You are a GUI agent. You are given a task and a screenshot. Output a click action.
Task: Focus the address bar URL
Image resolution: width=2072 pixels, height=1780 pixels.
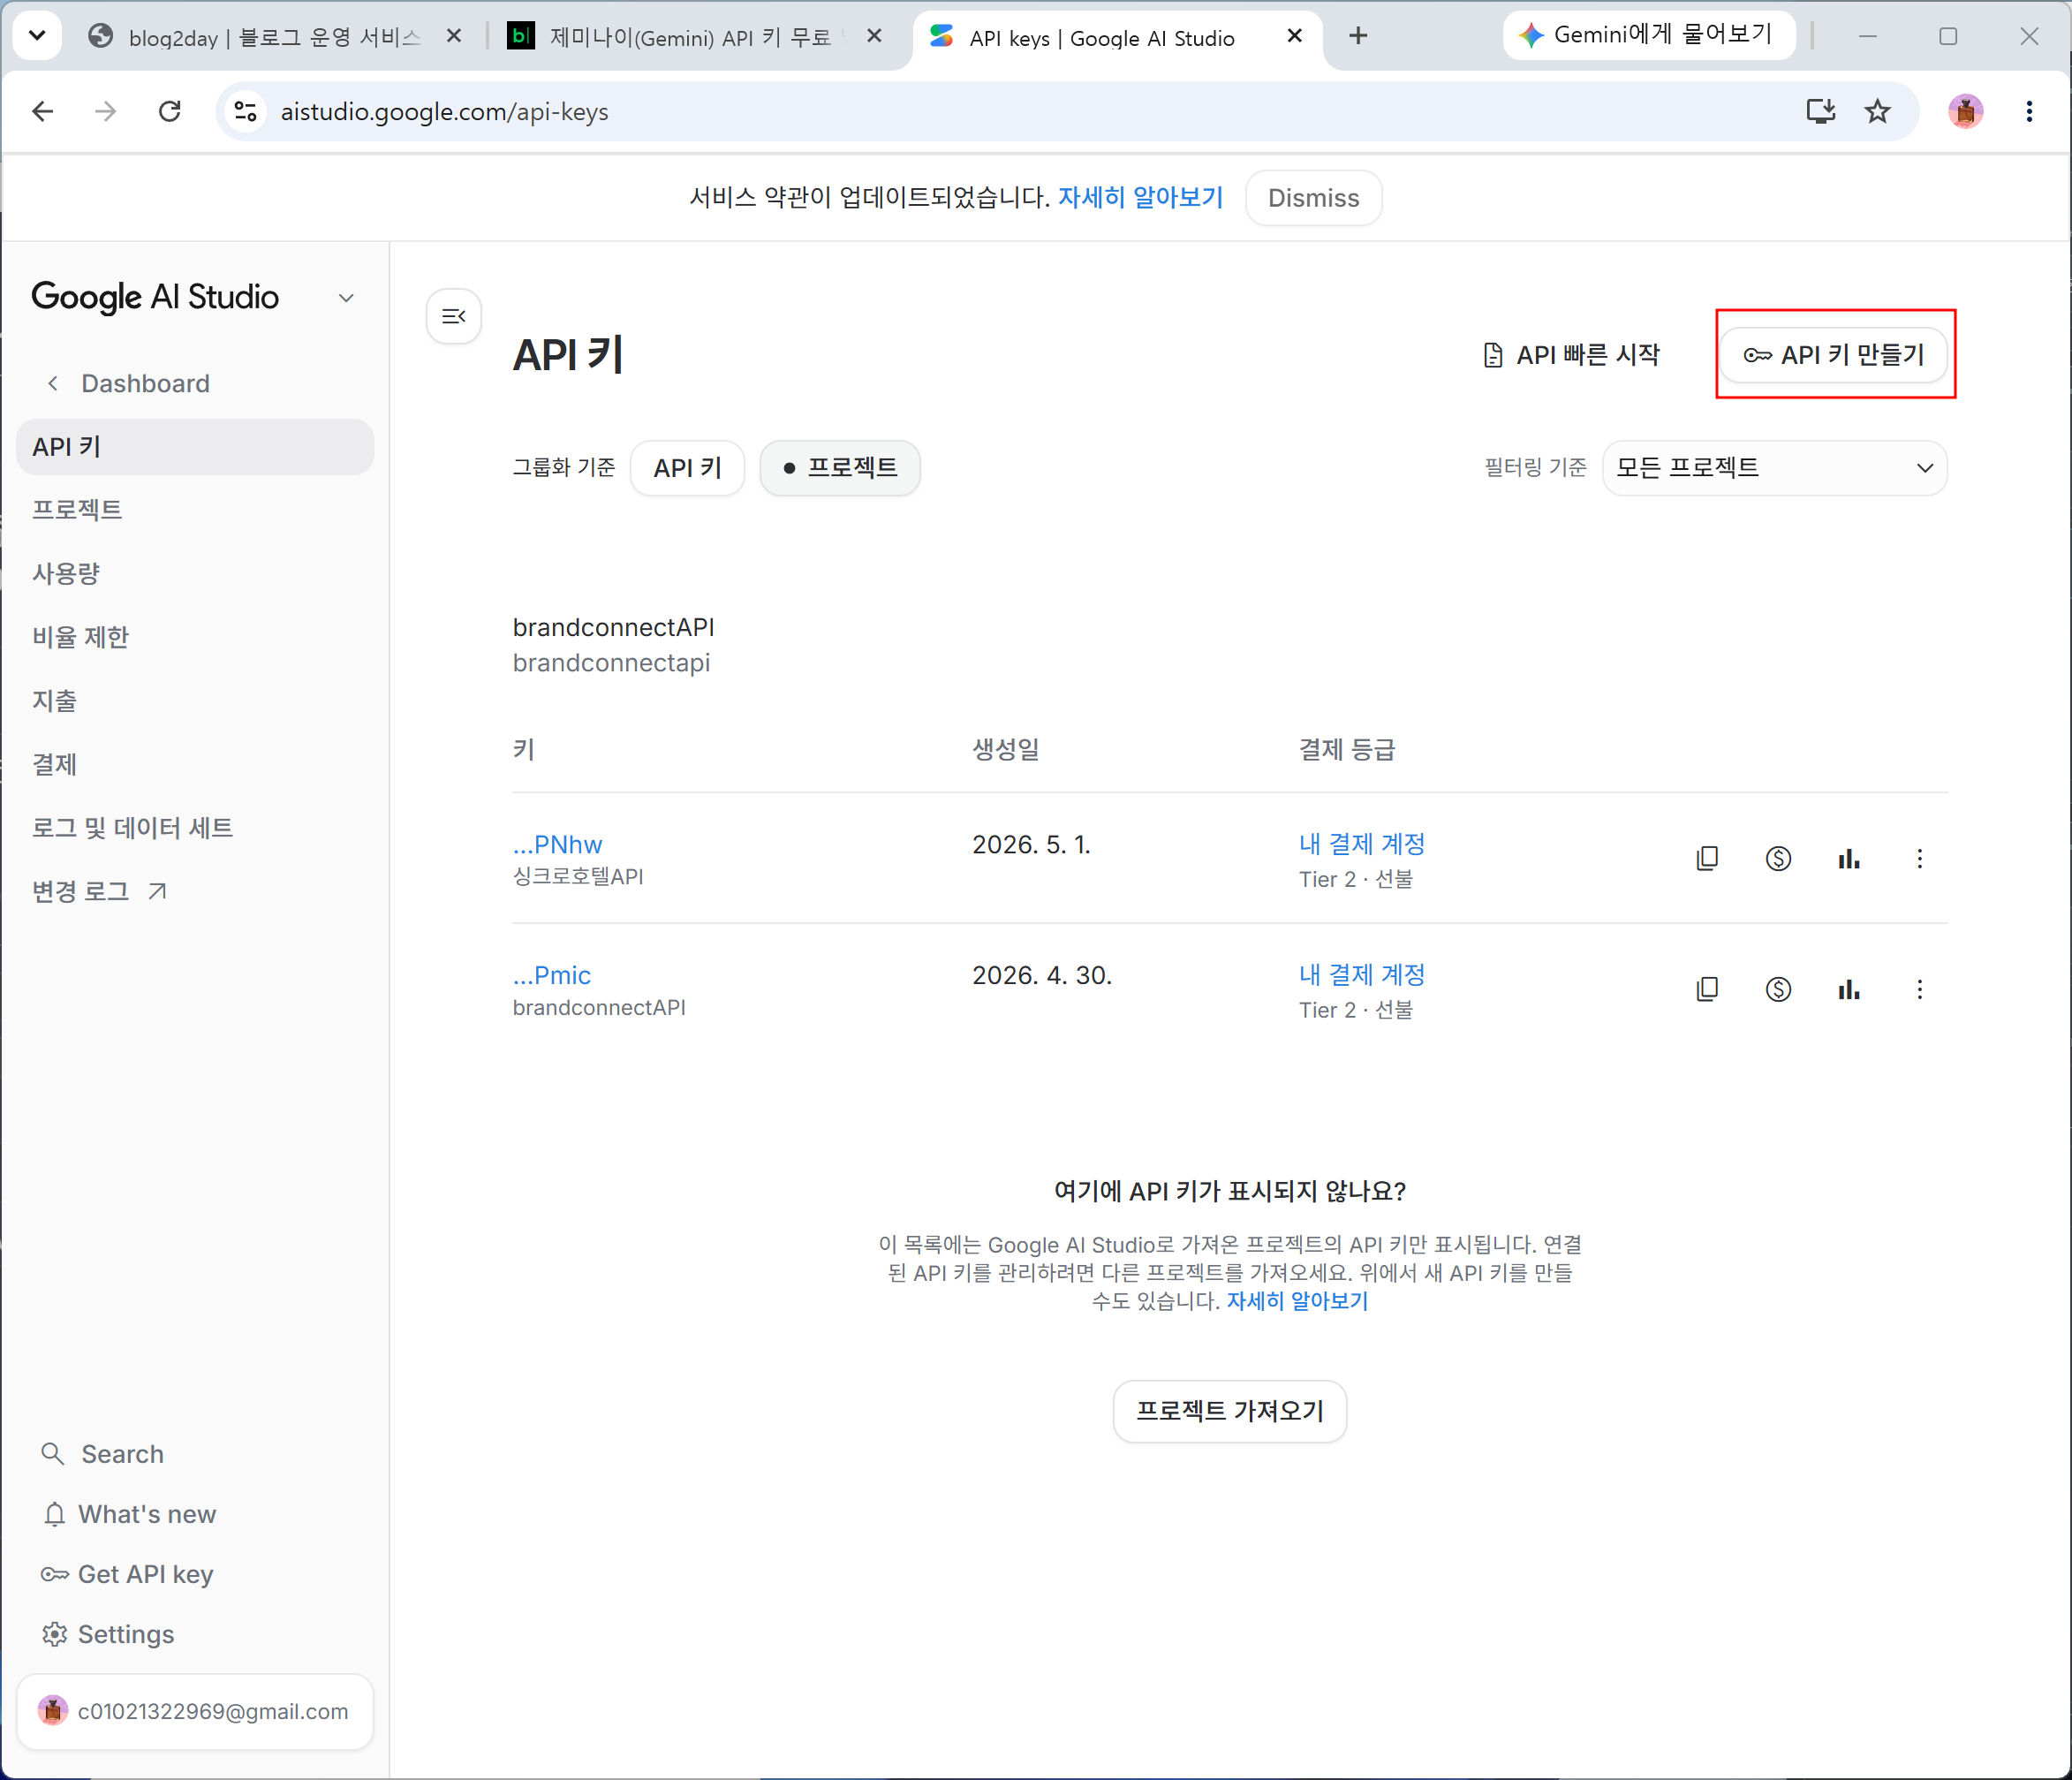click(x=444, y=111)
